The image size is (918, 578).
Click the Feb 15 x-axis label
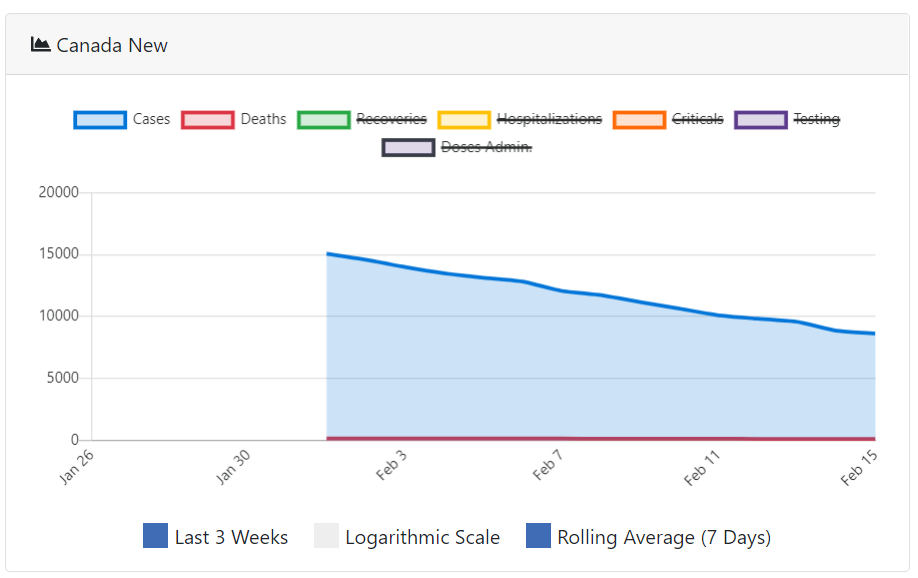pyautogui.click(x=859, y=467)
